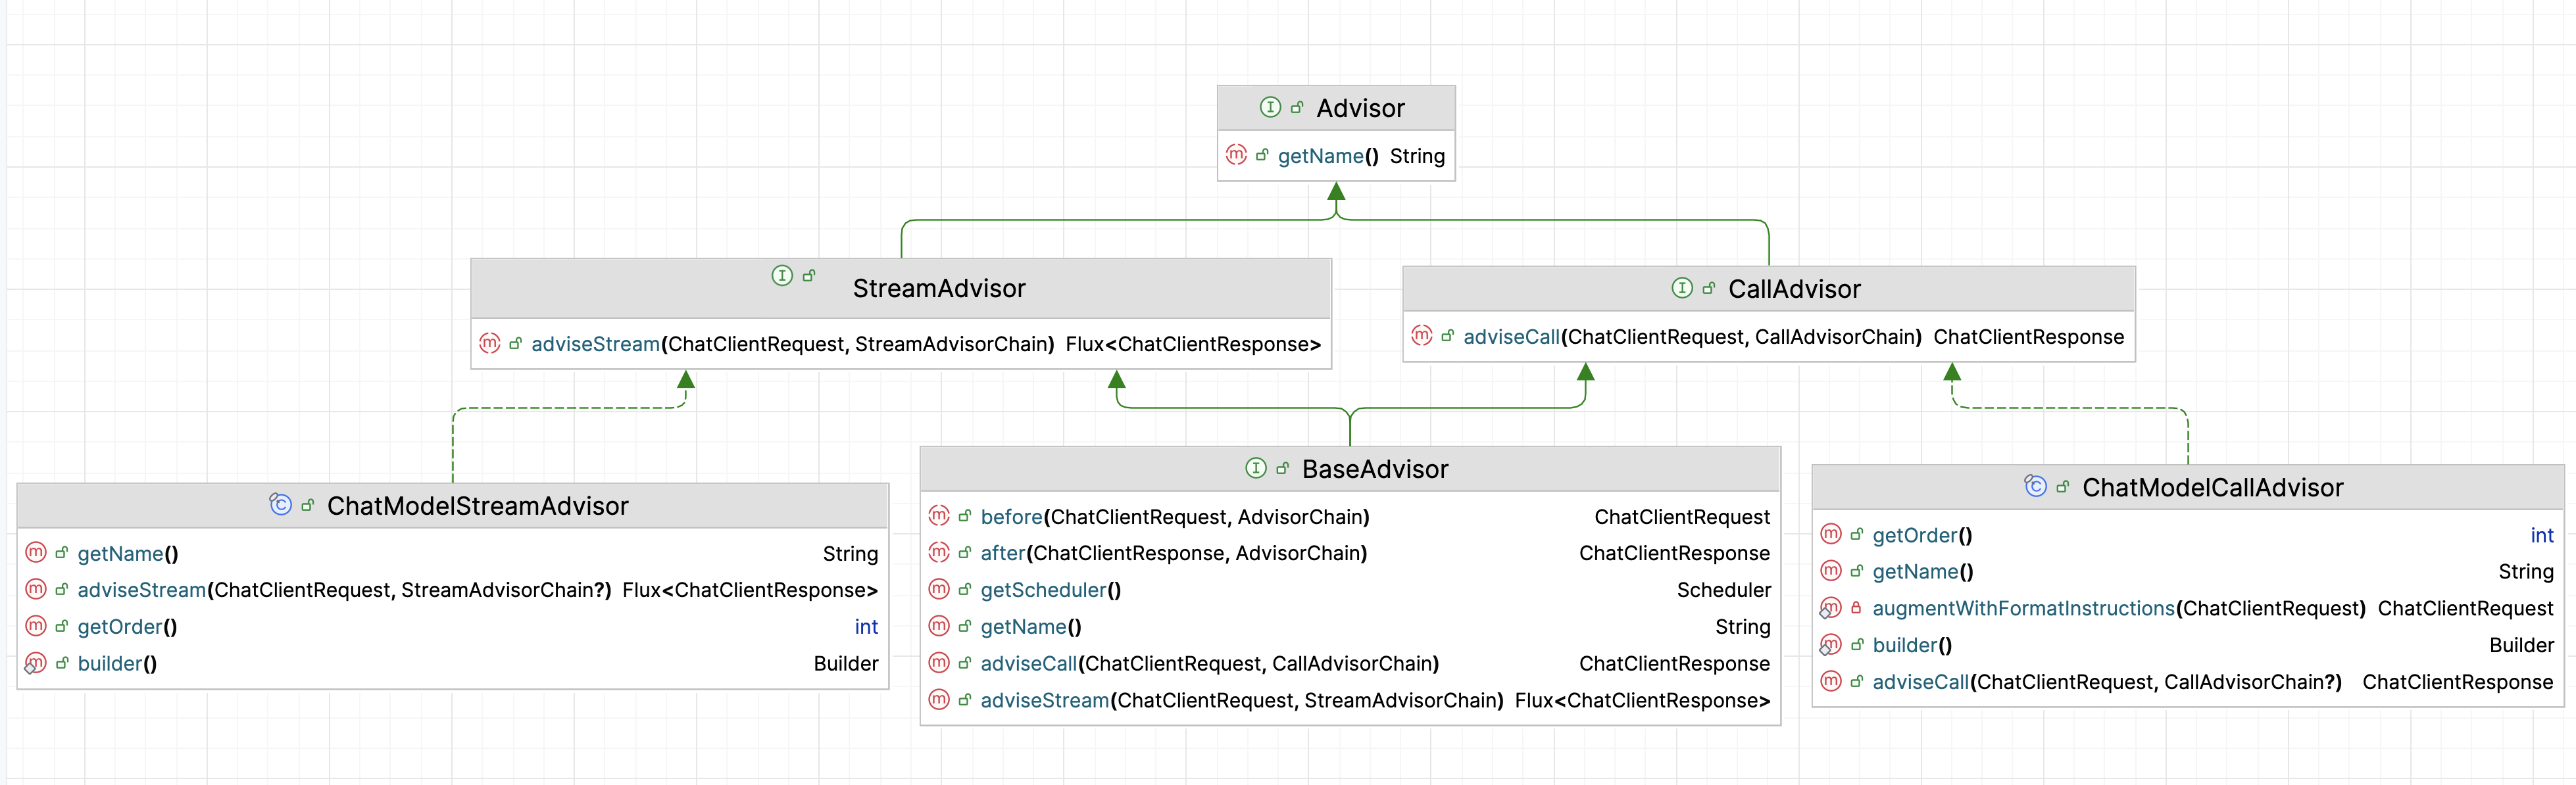This screenshot has width=2576, height=785.
Task: Select adviseCall method in CallAdvisor node
Action: [x=1511, y=337]
